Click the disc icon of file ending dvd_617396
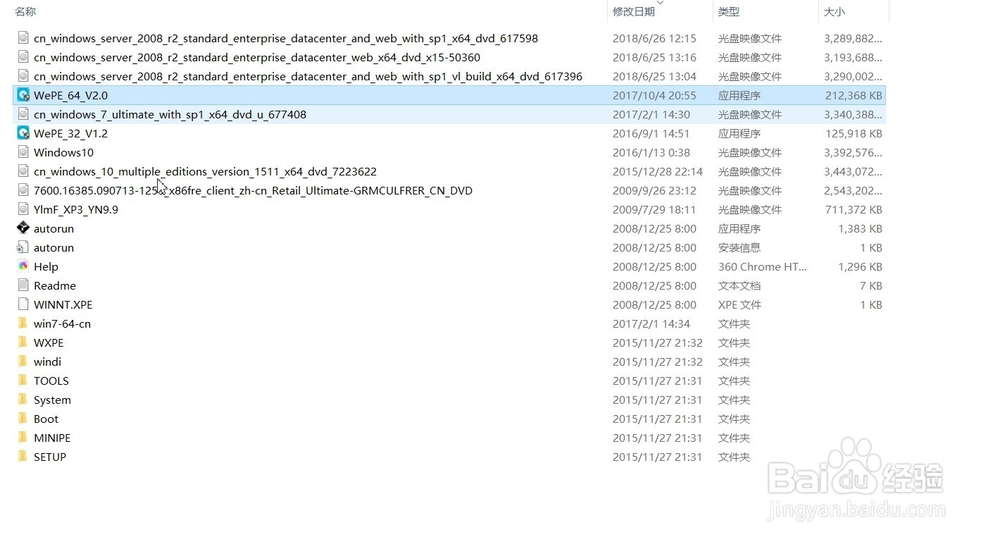1000x544 pixels. point(23,77)
